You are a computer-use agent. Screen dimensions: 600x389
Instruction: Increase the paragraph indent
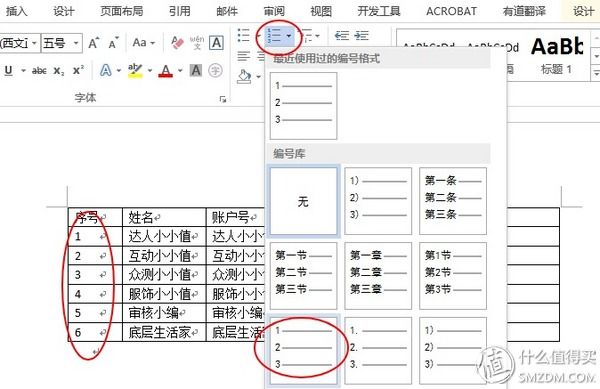362,36
